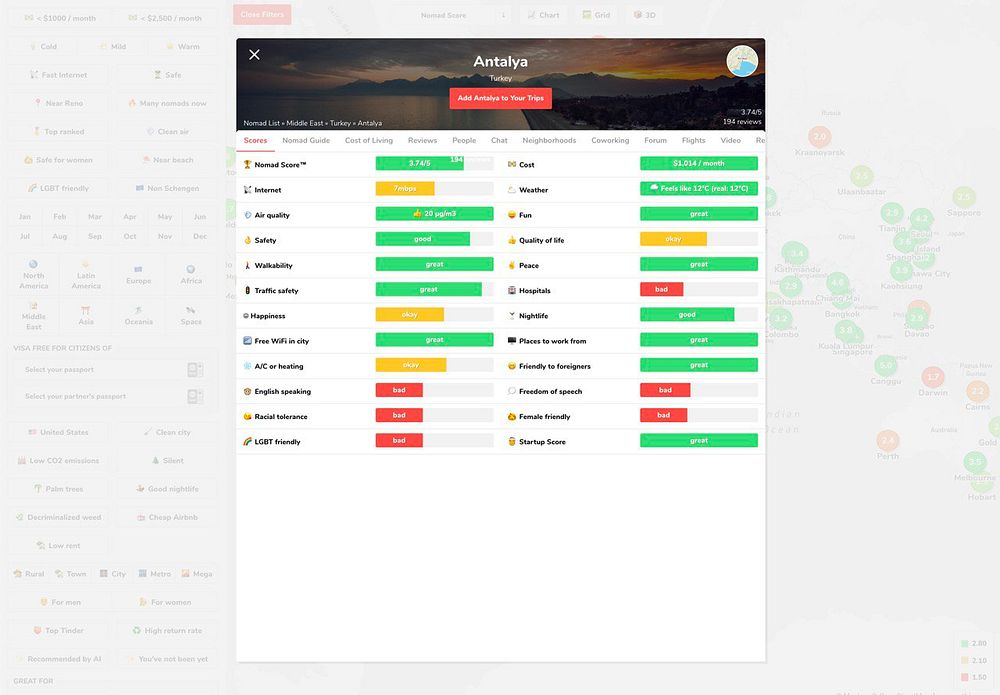Click the Cost money icon
This screenshot has width=1000, height=695.
[x=511, y=165]
